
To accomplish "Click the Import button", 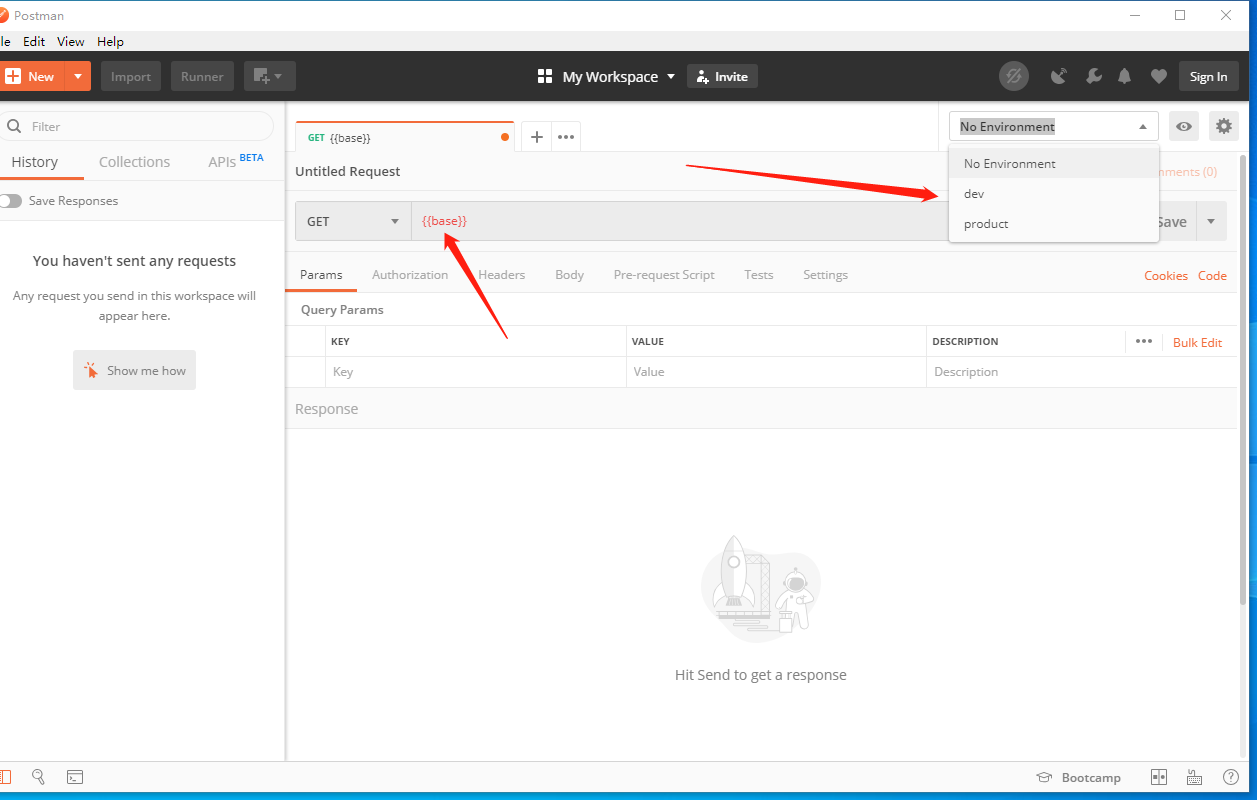I will coord(131,77).
